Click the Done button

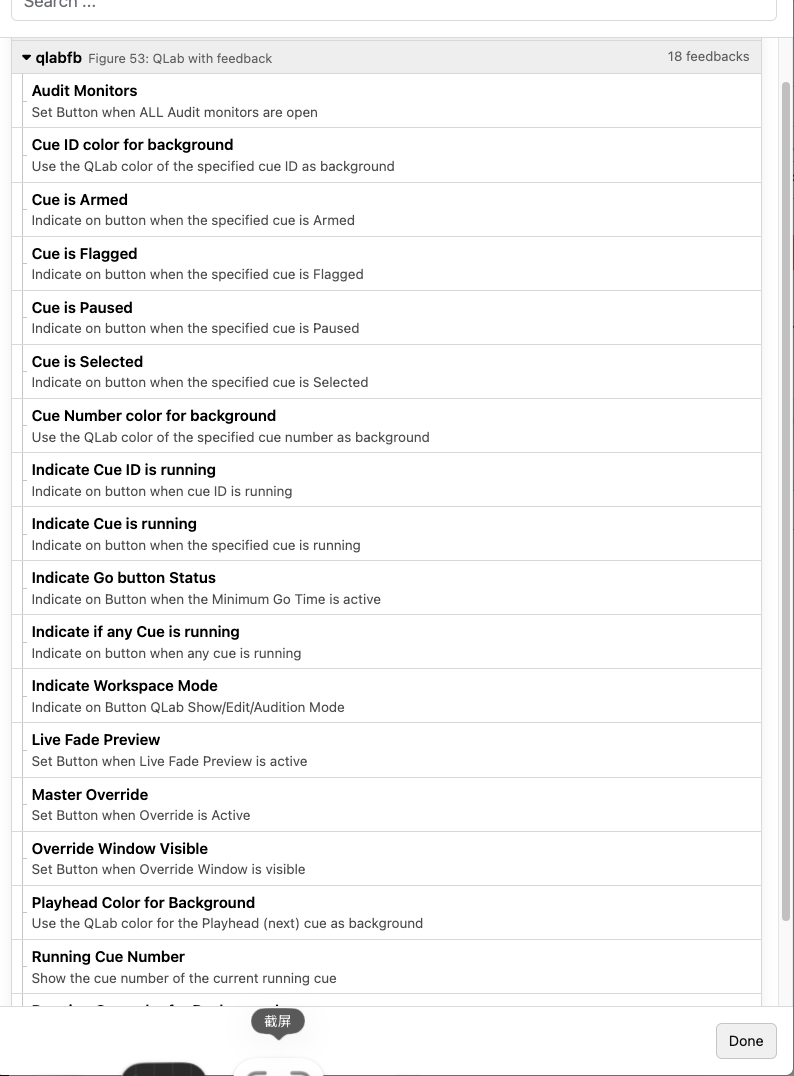coord(746,1041)
